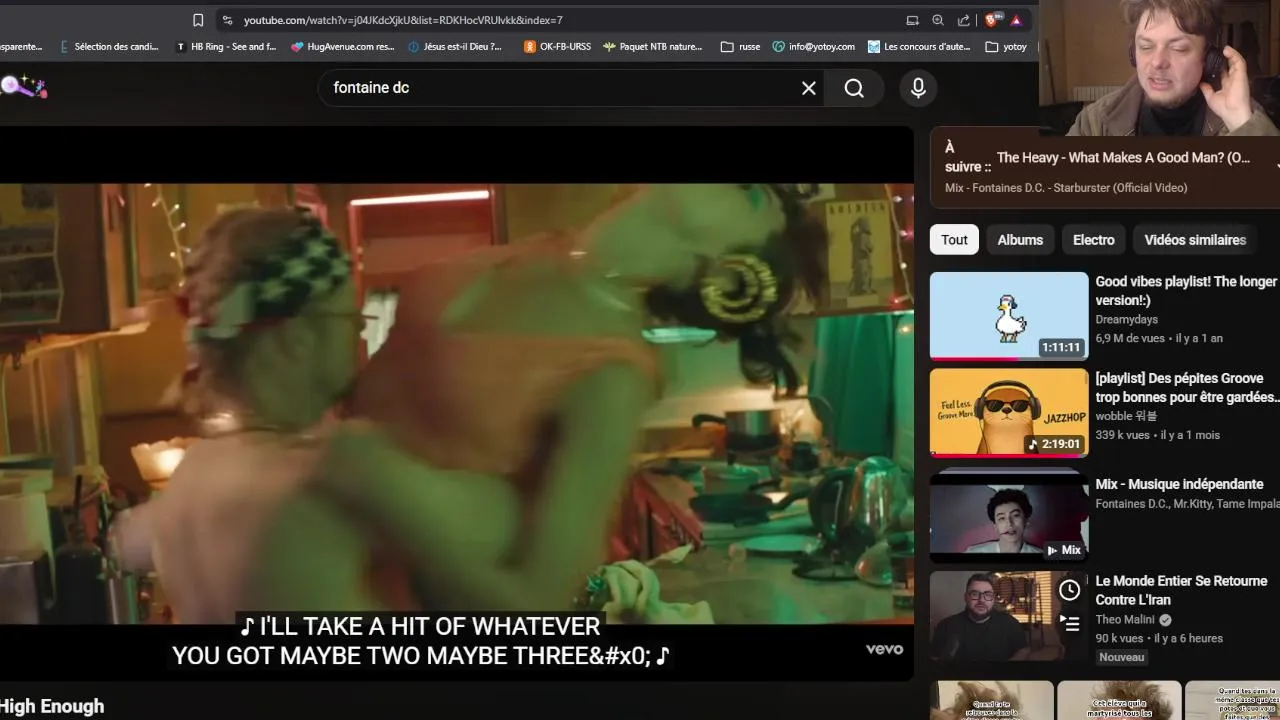Viewport: 1280px width, 720px height.
Task: Open 'HugAvenue.com res...' bookmark
Action: coord(343,46)
